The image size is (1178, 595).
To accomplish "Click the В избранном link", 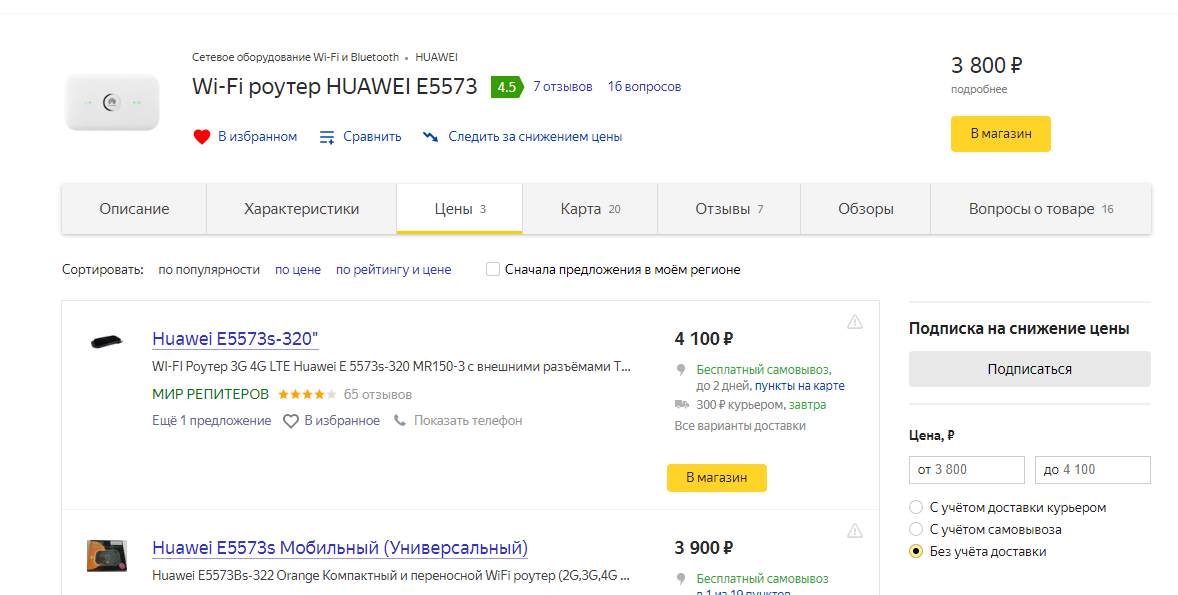I will coord(258,137).
